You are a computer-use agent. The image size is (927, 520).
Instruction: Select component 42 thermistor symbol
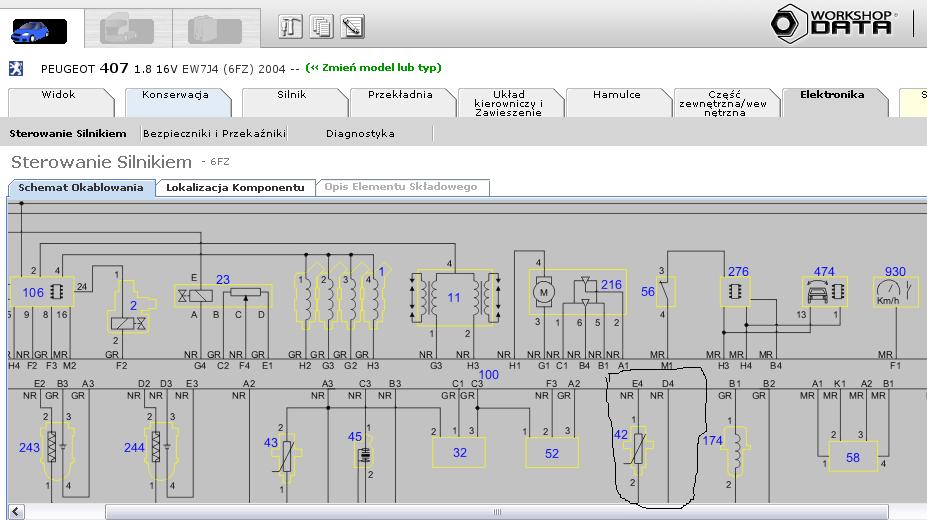[638, 450]
